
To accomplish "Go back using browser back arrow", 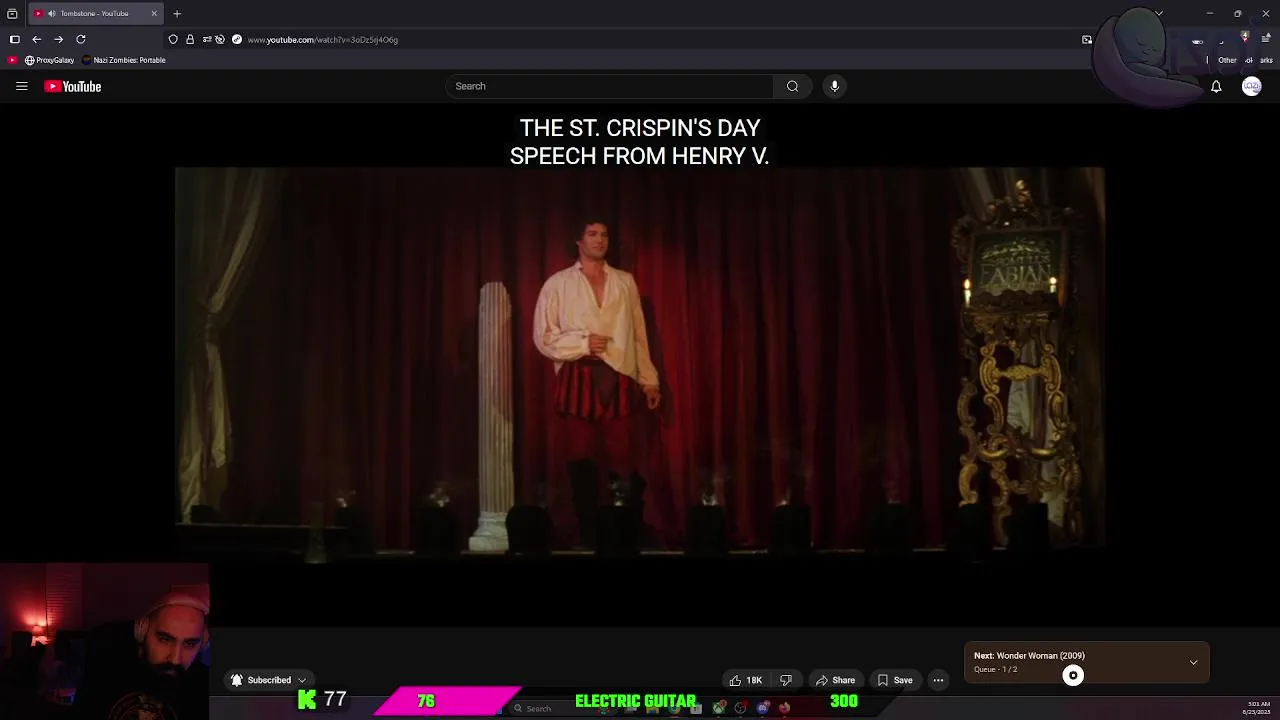I will tap(36, 39).
